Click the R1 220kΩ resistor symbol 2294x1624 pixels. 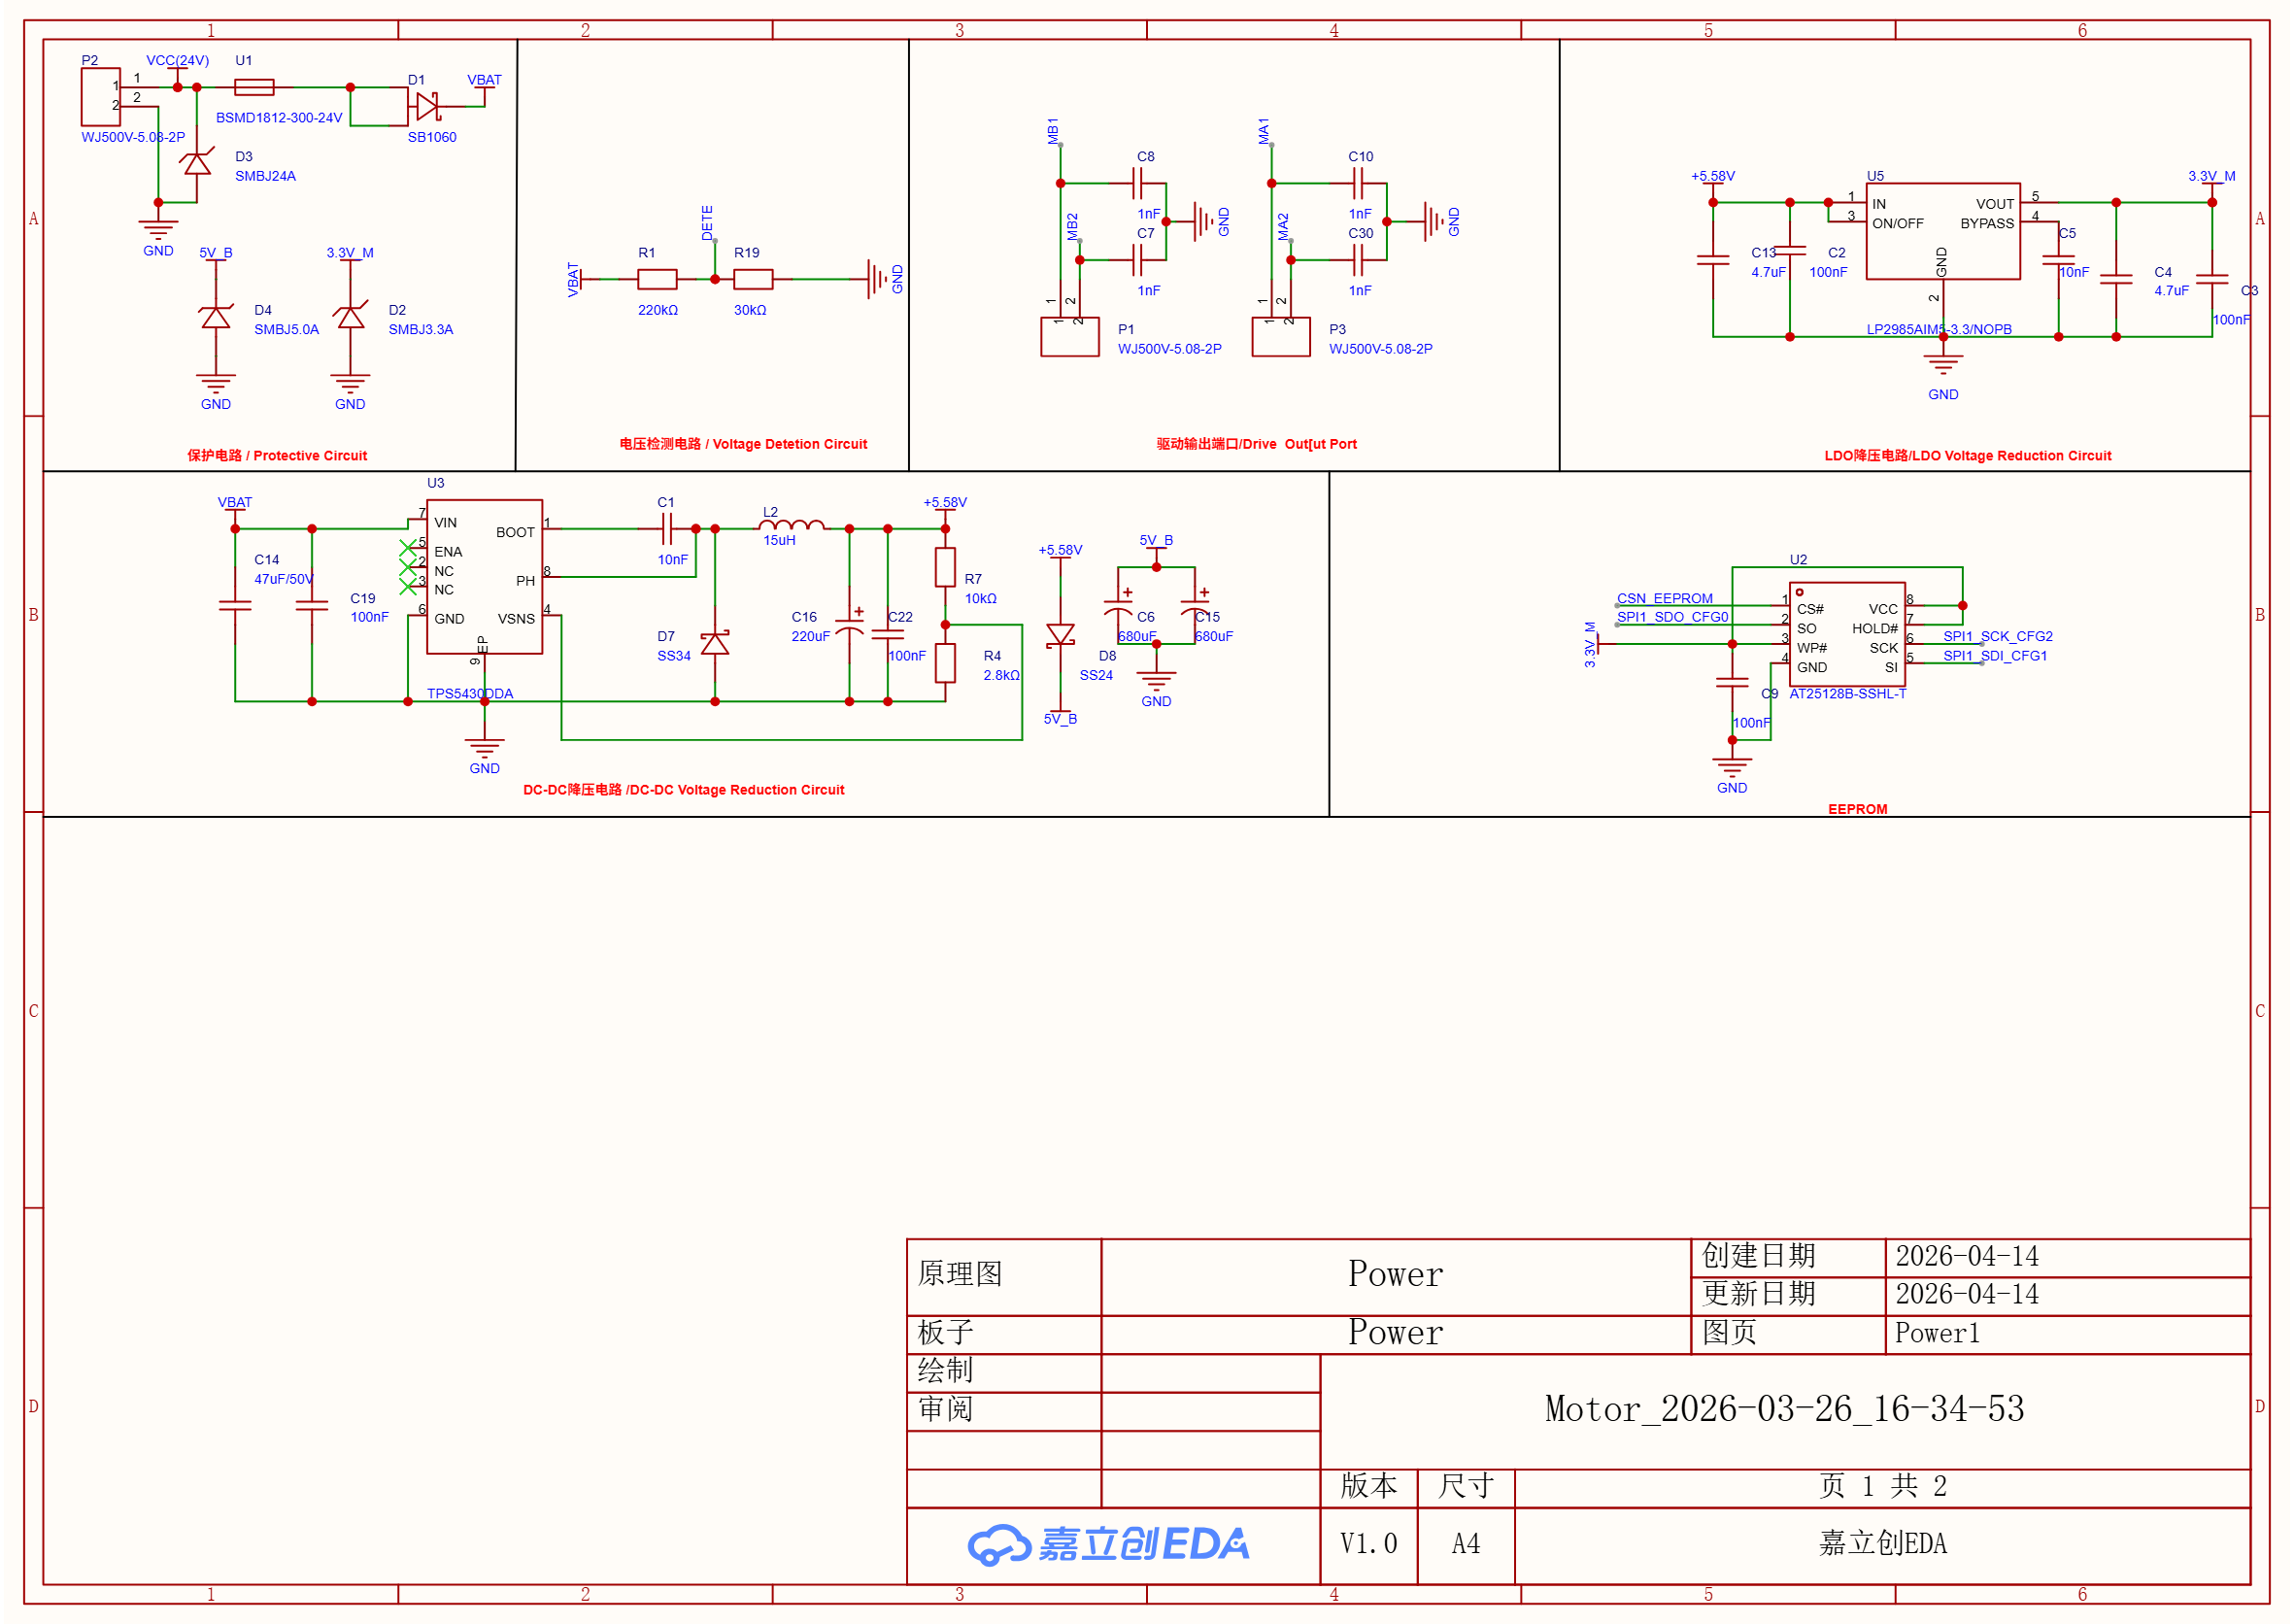point(657,280)
